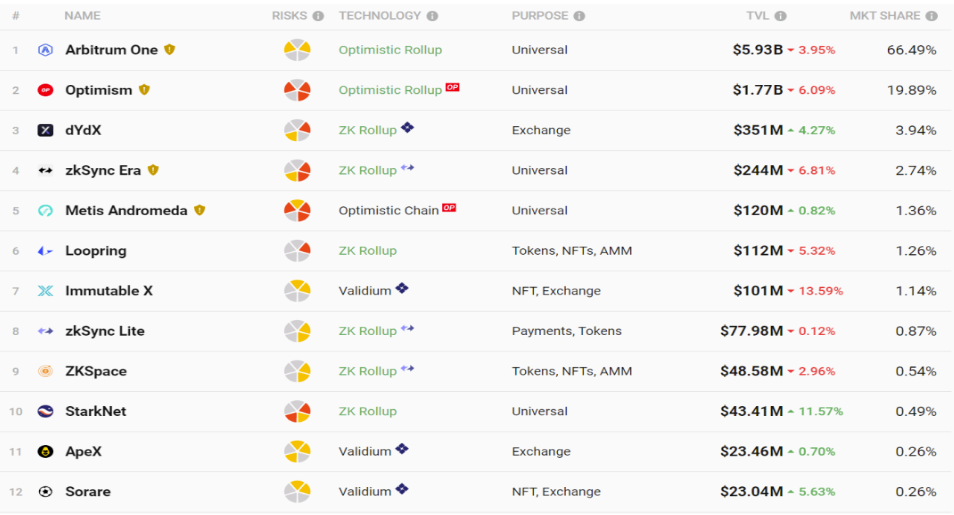Image resolution: width=954 pixels, height=515 pixels.
Task: Click the risk pie chart for StarkNet
Action: [x=297, y=411]
